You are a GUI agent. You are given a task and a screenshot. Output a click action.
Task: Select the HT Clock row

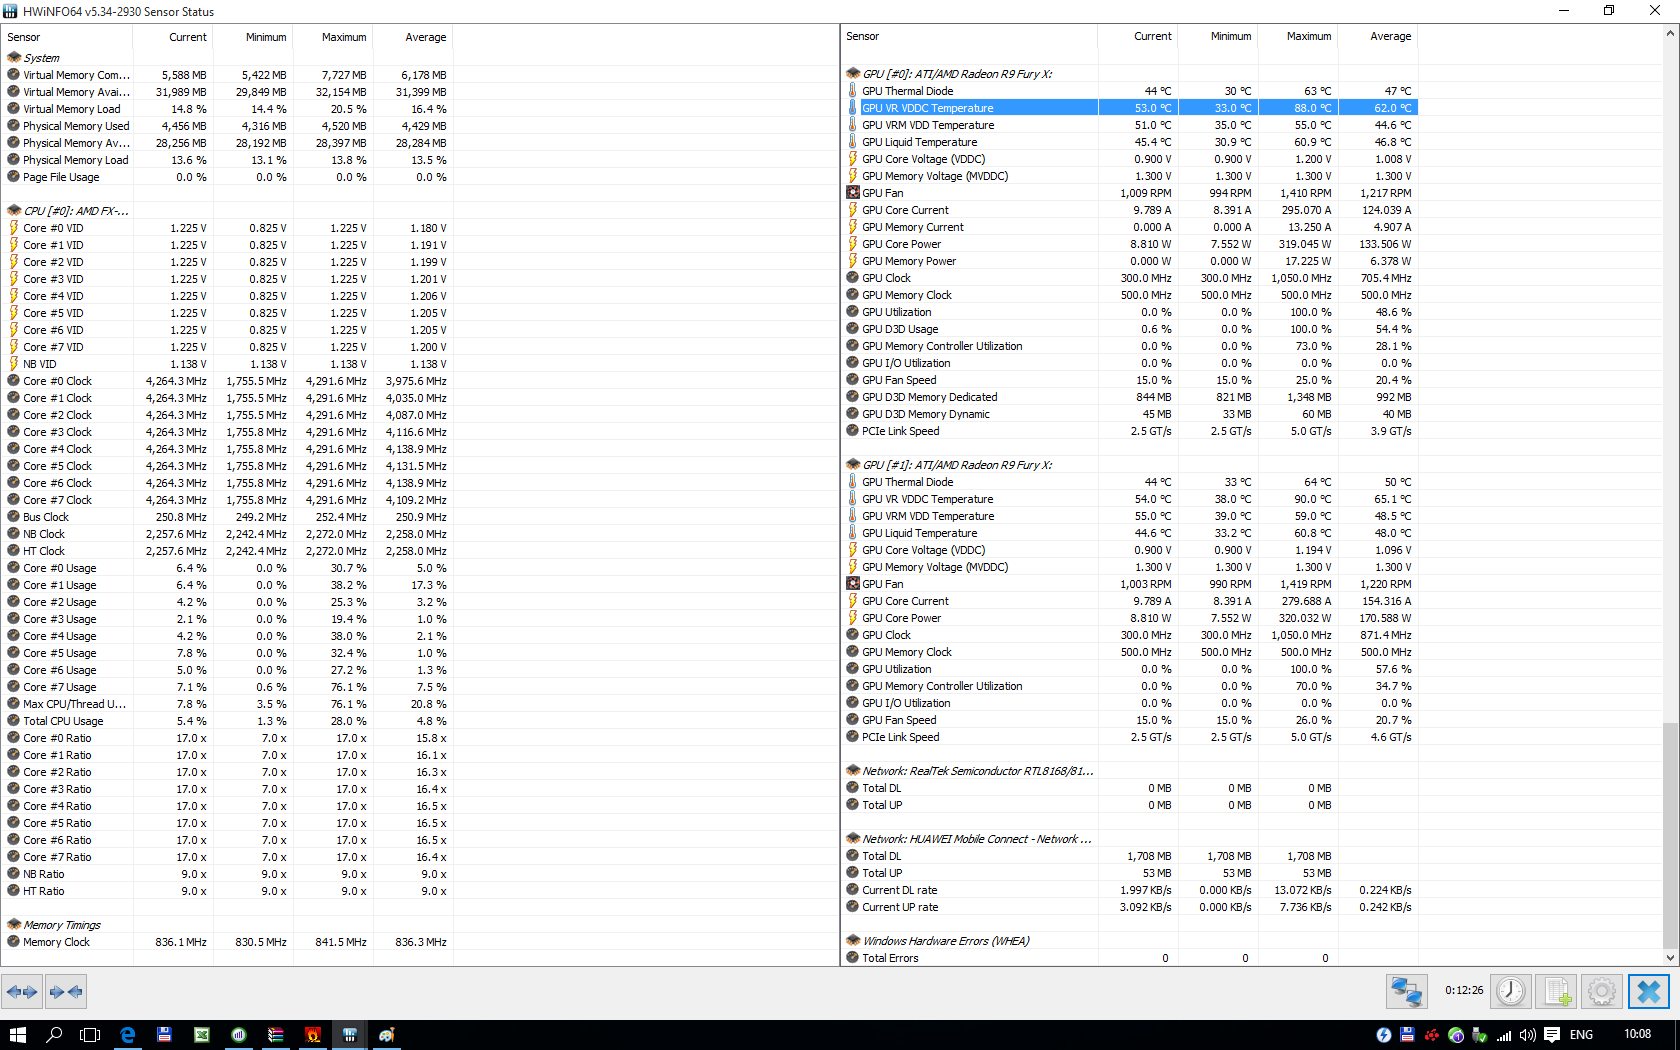pyautogui.click(x=227, y=551)
